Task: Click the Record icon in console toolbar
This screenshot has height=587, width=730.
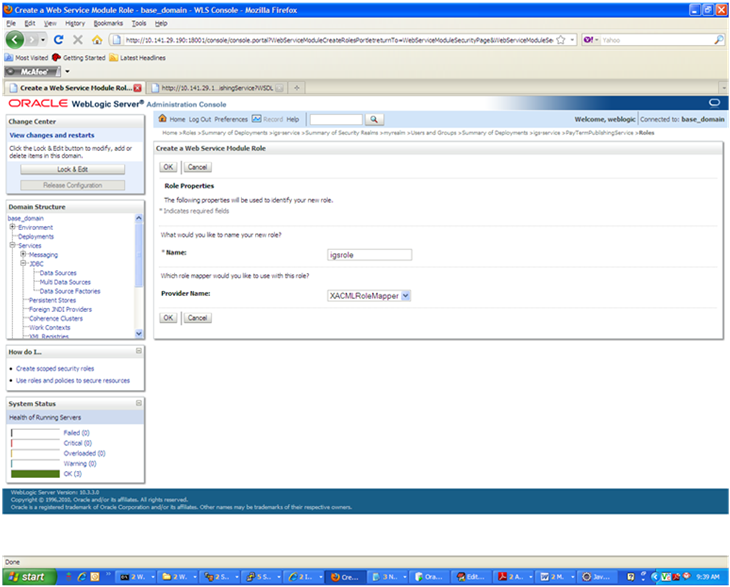Action: tap(257, 119)
